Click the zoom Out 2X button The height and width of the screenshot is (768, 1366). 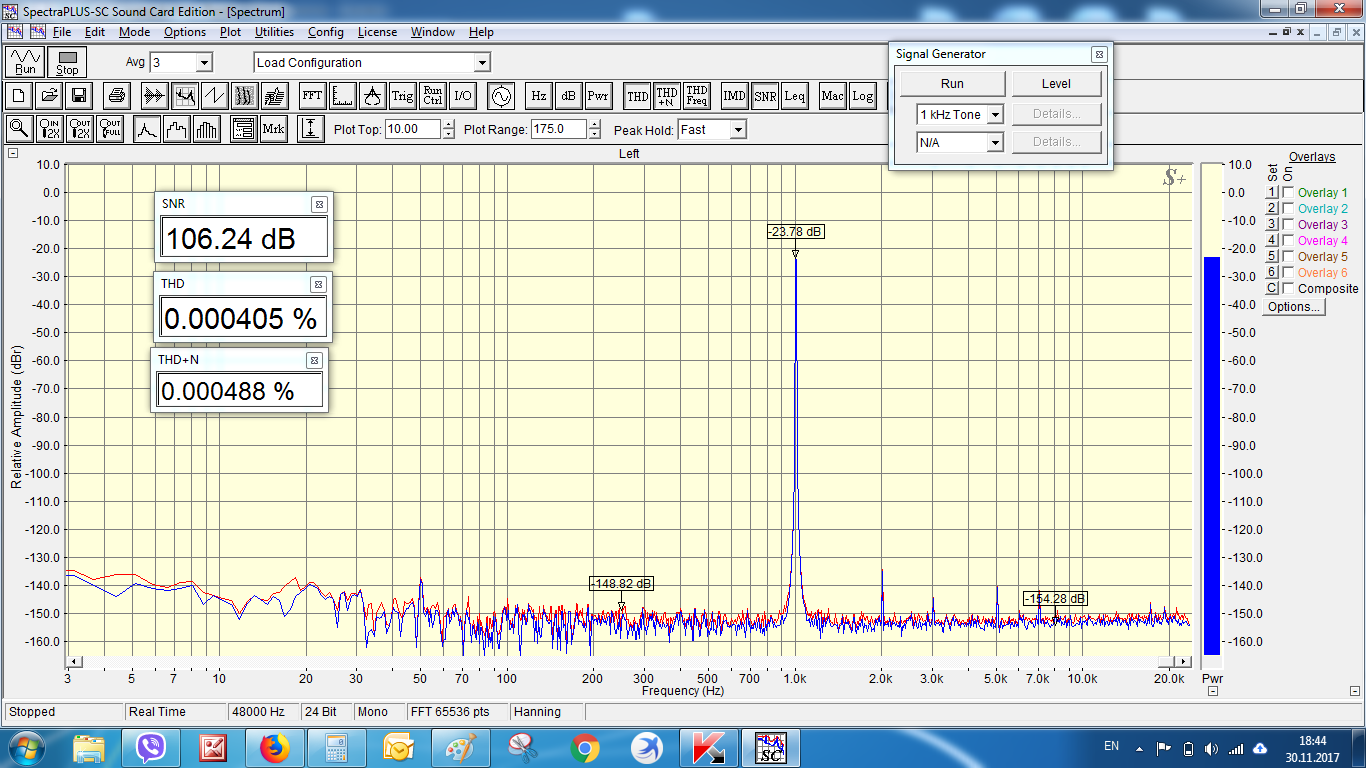(80, 129)
